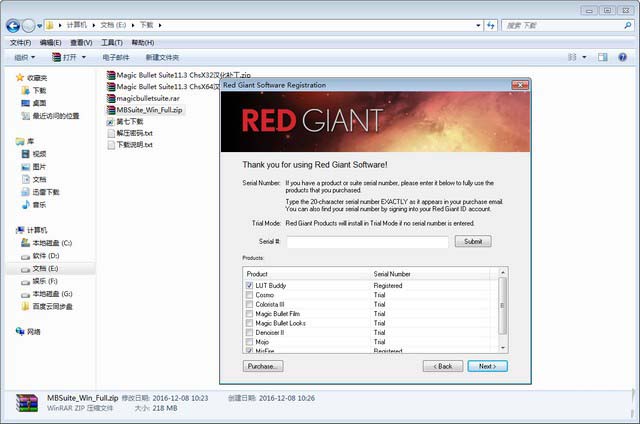Open the 文件(F) menu
This screenshot has width=640, height=424.
click(20, 42)
